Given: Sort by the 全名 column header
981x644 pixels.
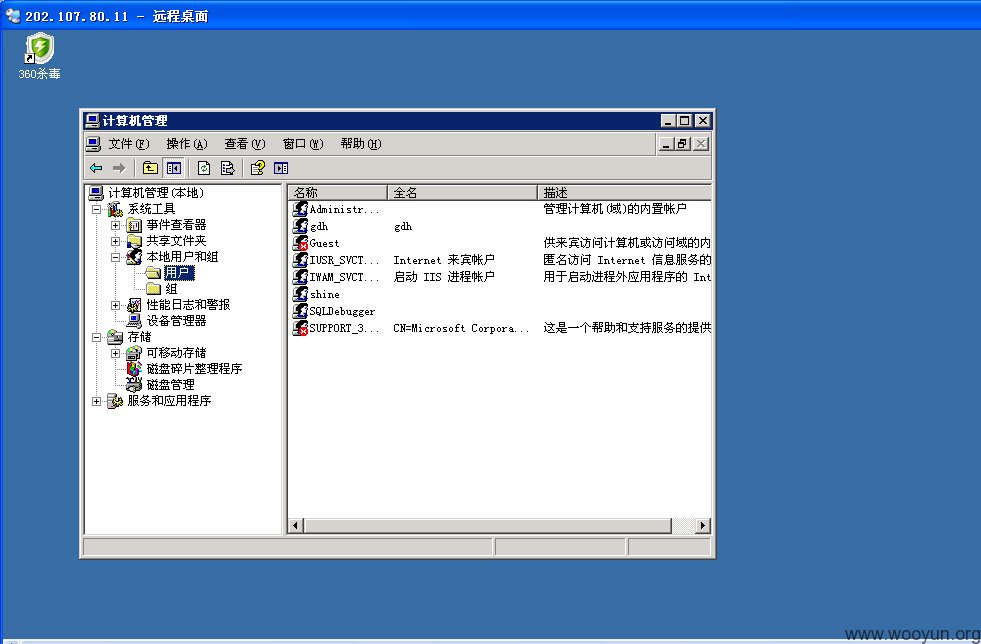Looking at the screenshot, I should click(462, 192).
